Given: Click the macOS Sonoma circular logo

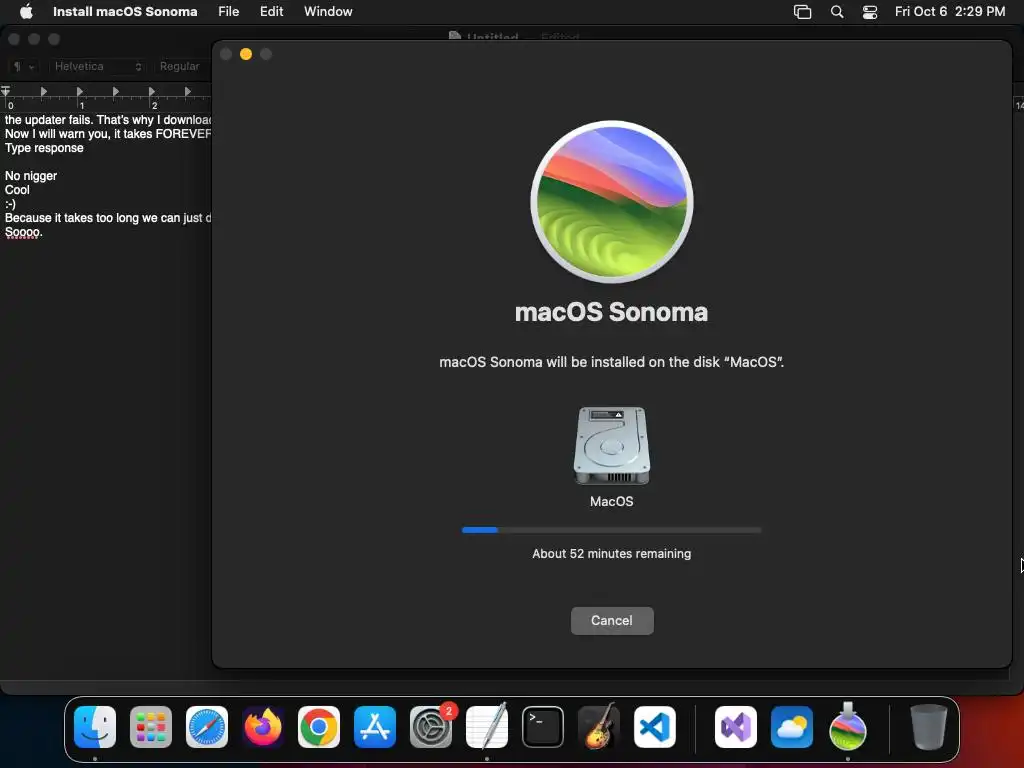Looking at the screenshot, I should coord(612,202).
